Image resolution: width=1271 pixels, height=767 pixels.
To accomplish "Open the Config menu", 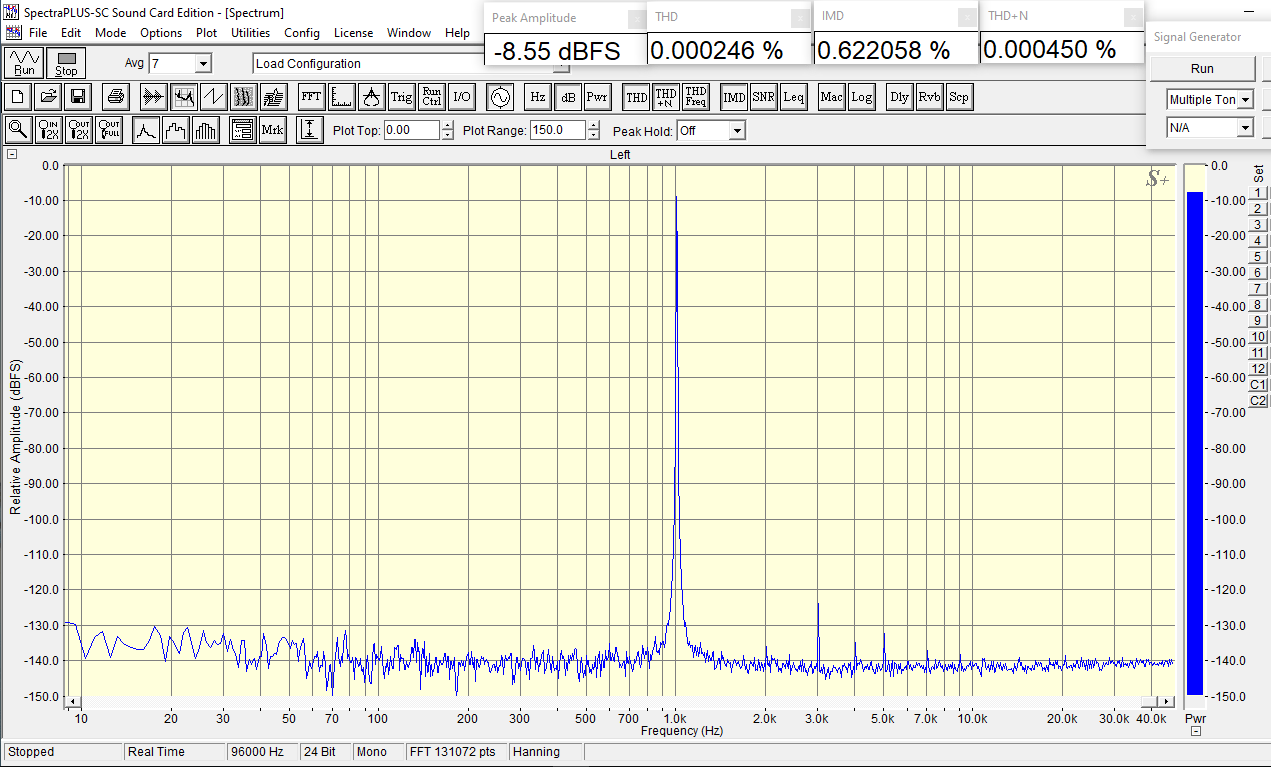I will [302, 33].
